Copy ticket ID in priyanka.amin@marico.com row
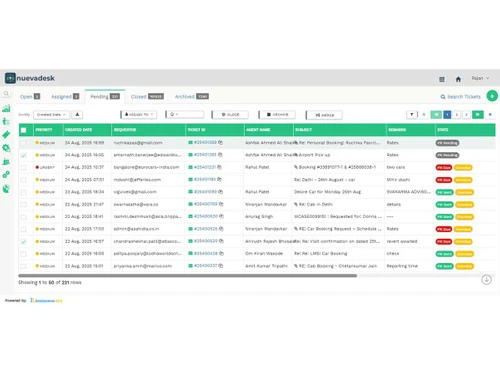This screenshot has width=500, height=375. [x=220, y=266]
